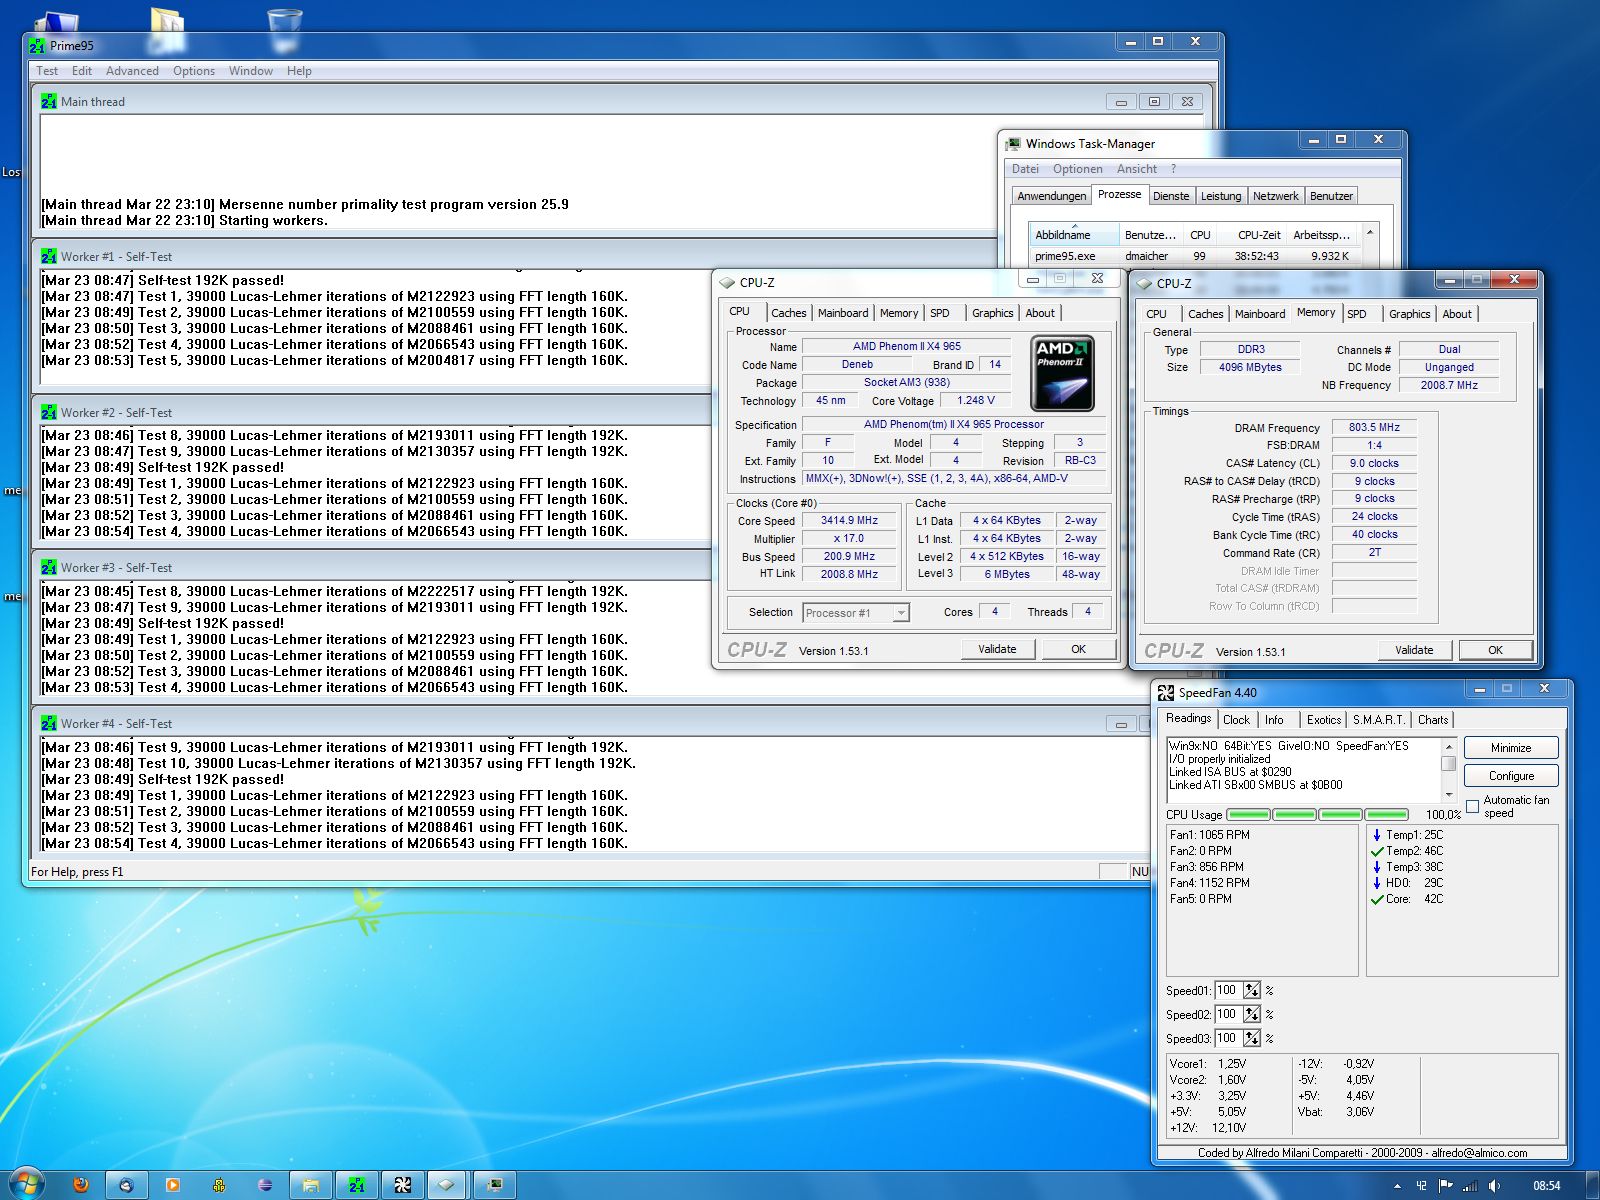Click the Speed01 stepper arrows
This screenshot has height=1200, width=1600.
coord(1252,991)
